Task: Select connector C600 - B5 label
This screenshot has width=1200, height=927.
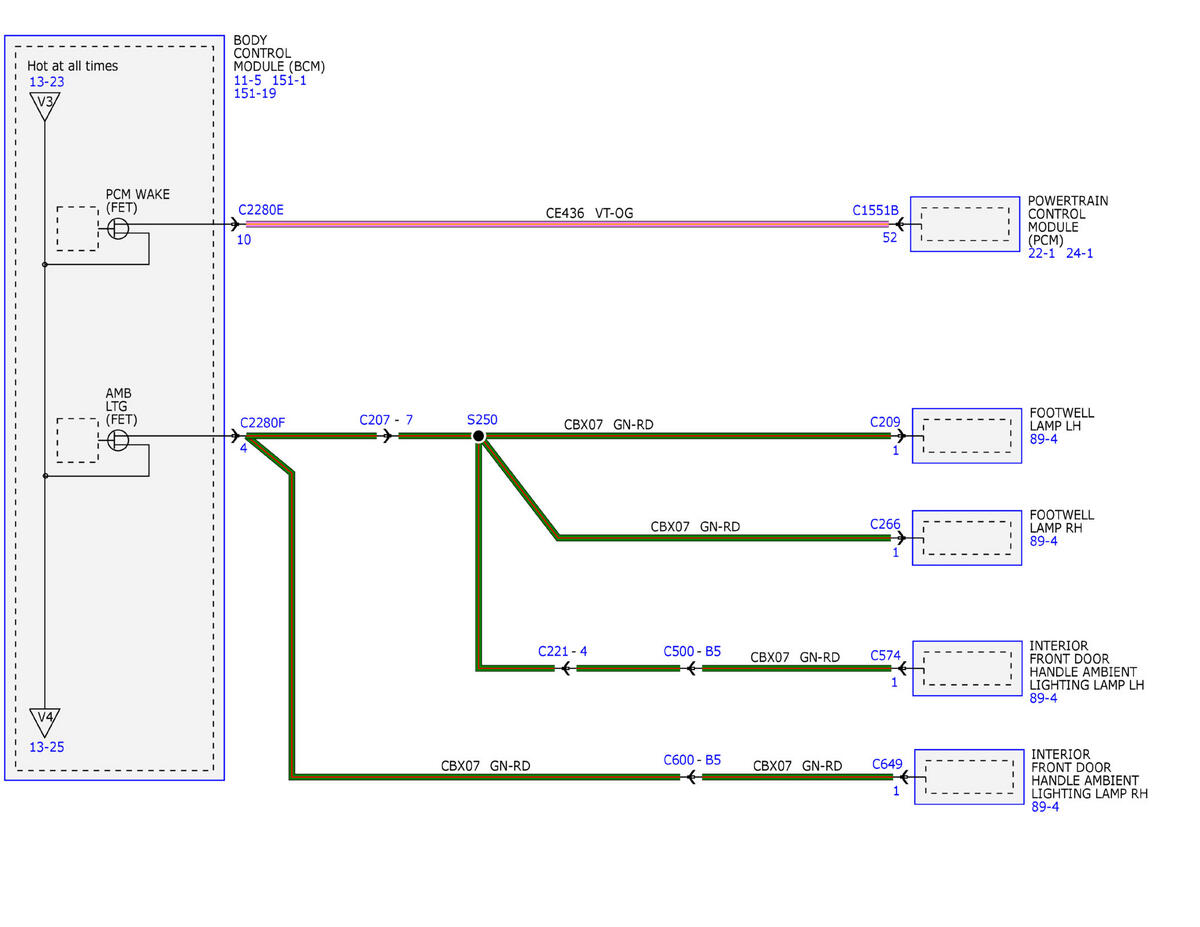Action: (692, 760)
